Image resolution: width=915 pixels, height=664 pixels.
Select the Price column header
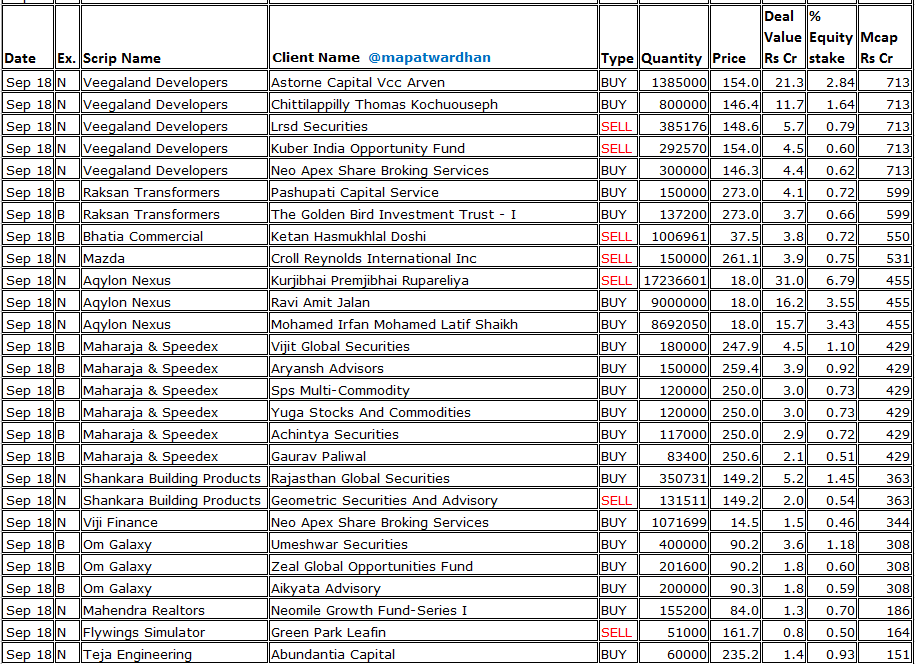(x=729, y=58)
